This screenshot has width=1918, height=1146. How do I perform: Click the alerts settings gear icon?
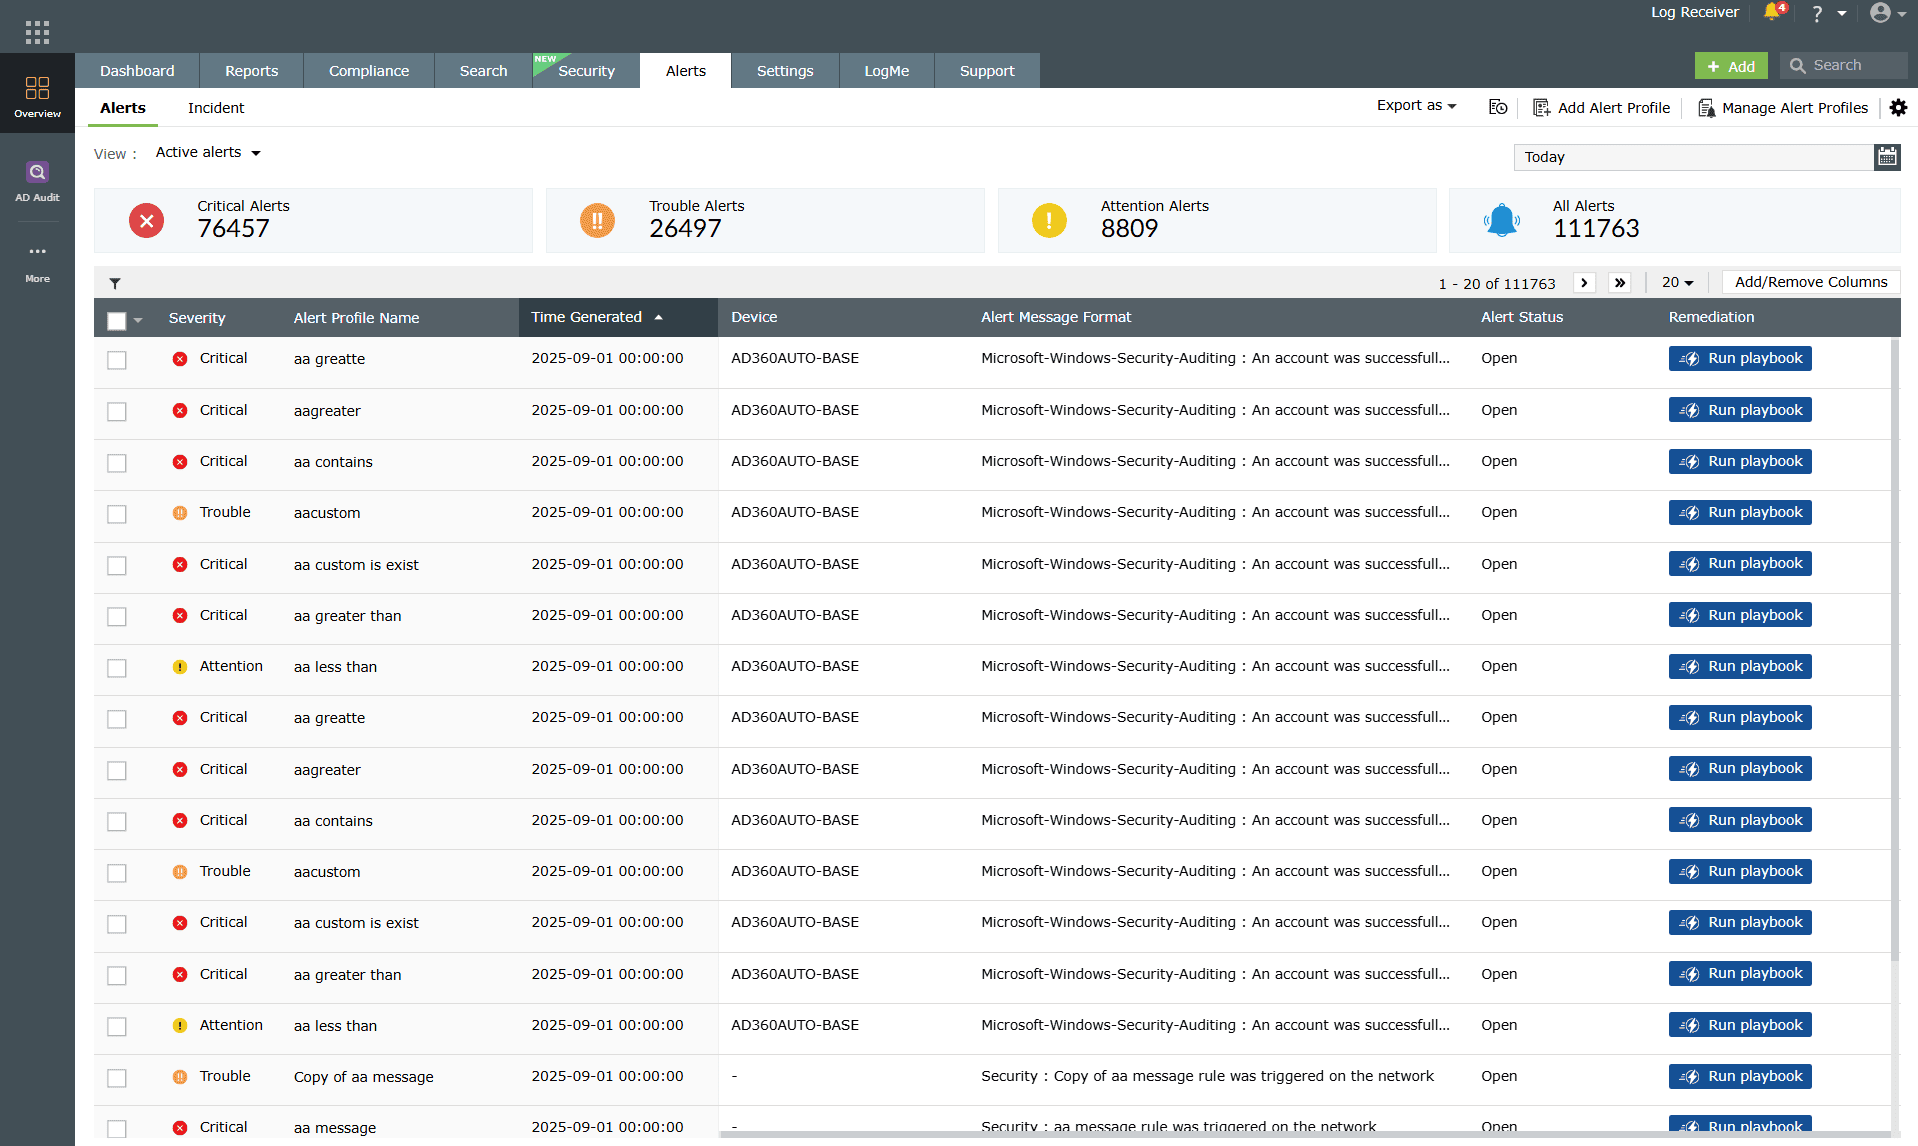(x=1899, y=107)
